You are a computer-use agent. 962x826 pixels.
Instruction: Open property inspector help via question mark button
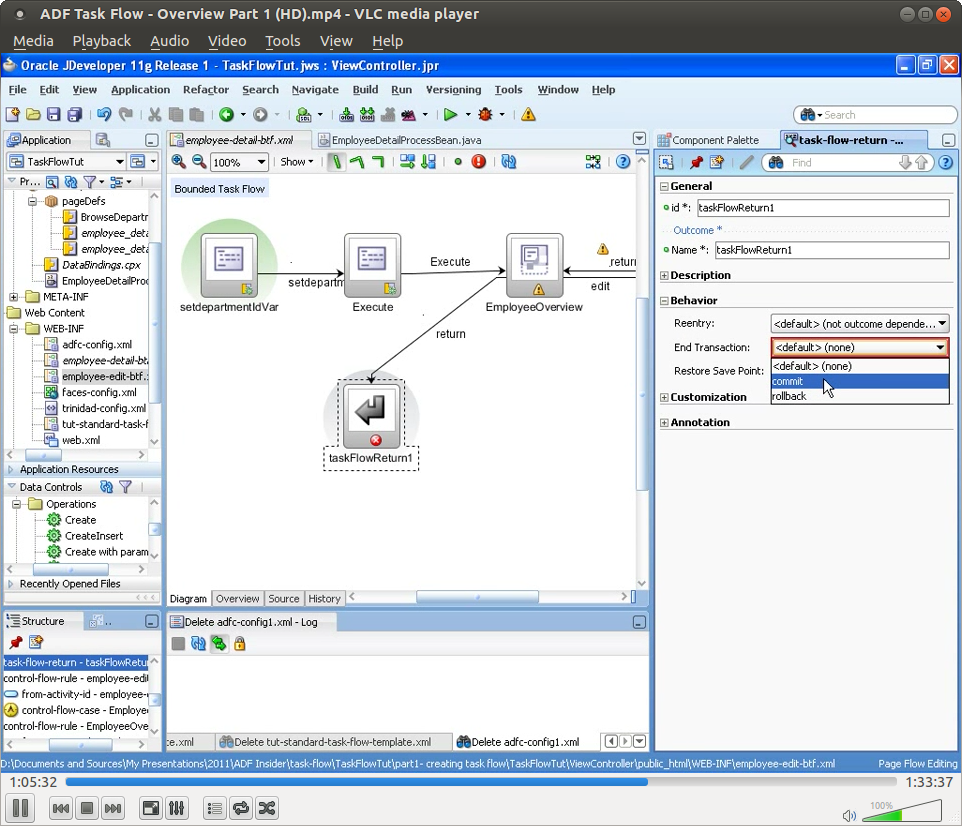946,162
